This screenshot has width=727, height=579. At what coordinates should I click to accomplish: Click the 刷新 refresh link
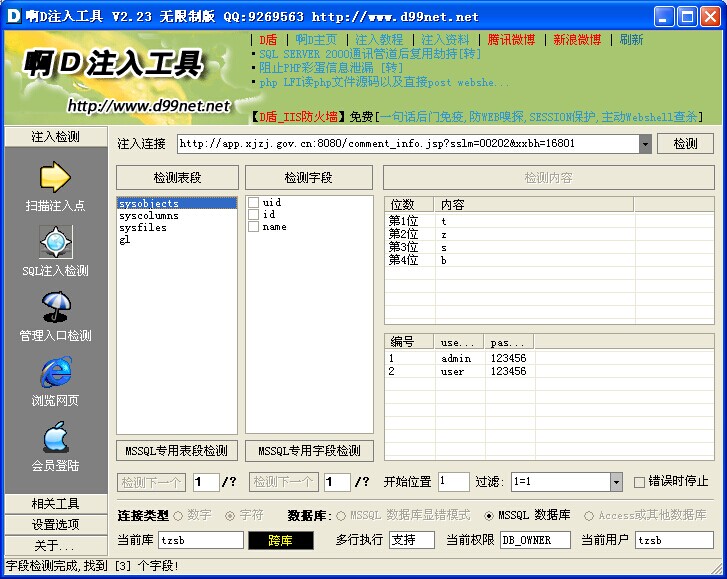click(x=631, y=40)
